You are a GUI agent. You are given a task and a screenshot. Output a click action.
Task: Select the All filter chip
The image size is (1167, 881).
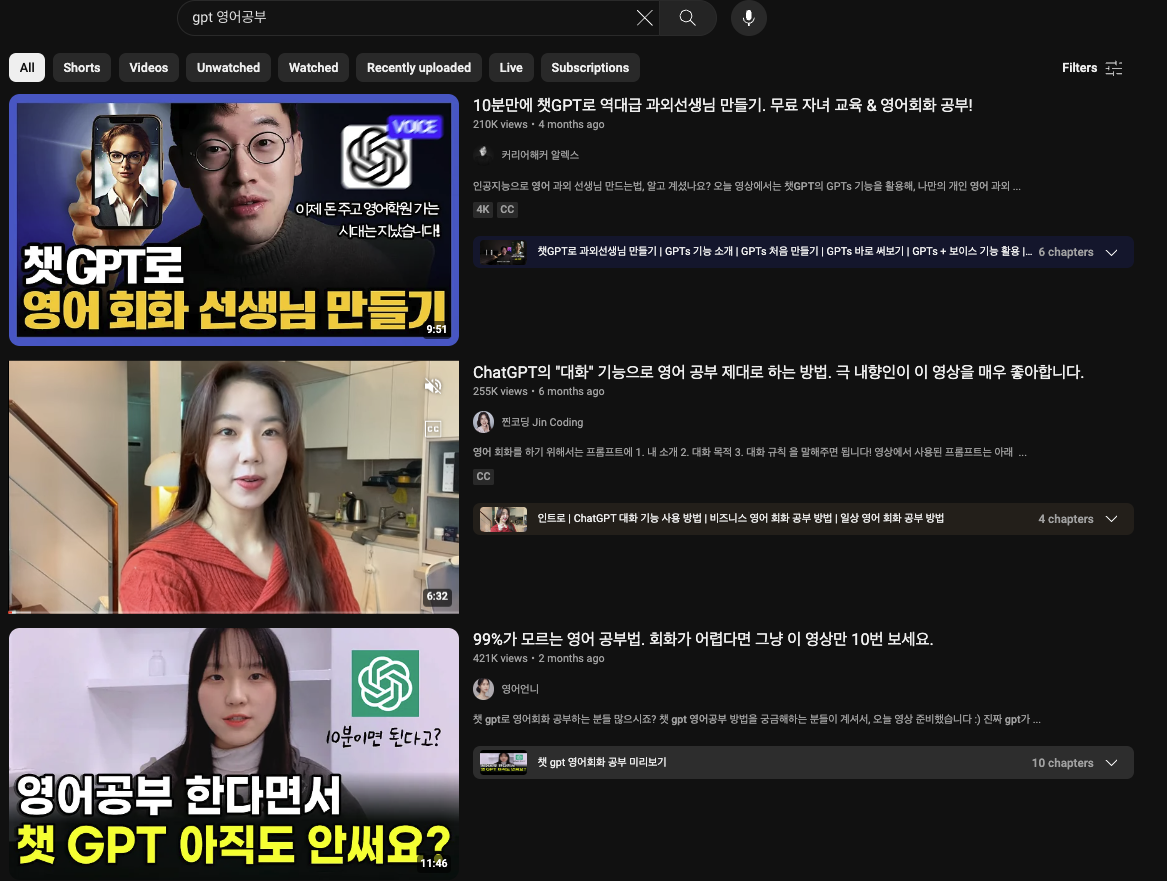tap(27, 68)
